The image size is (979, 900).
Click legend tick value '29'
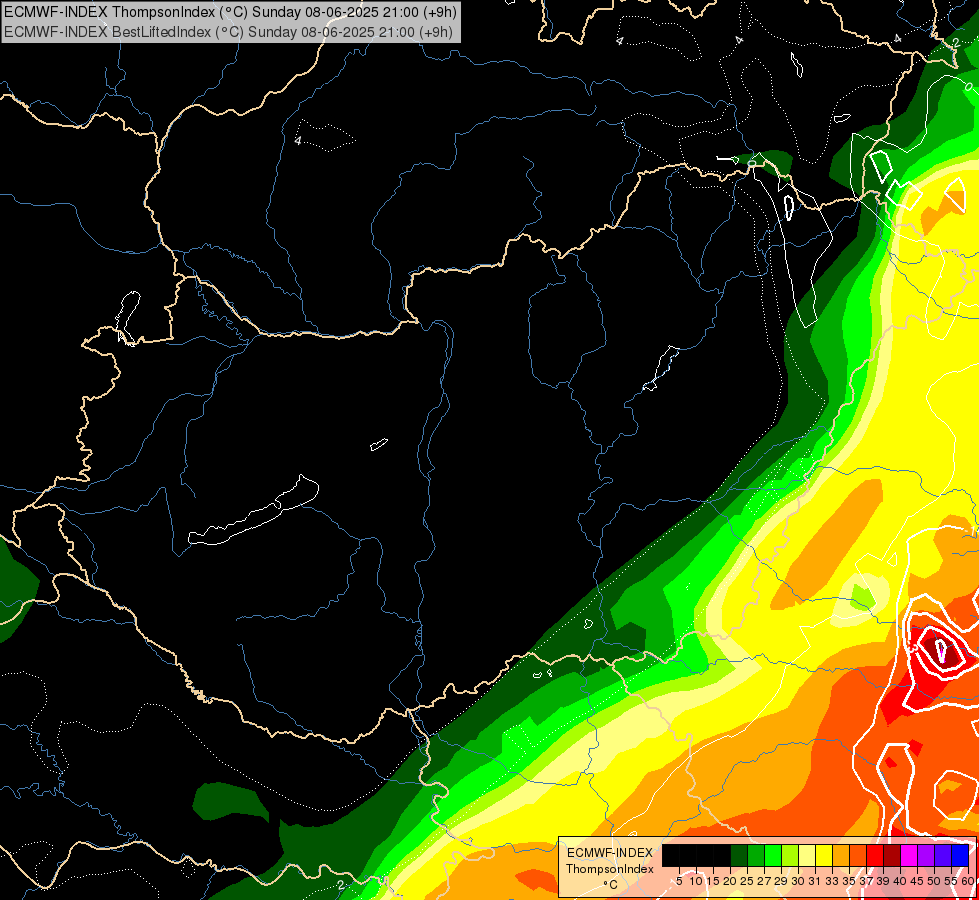coord(782,881)
